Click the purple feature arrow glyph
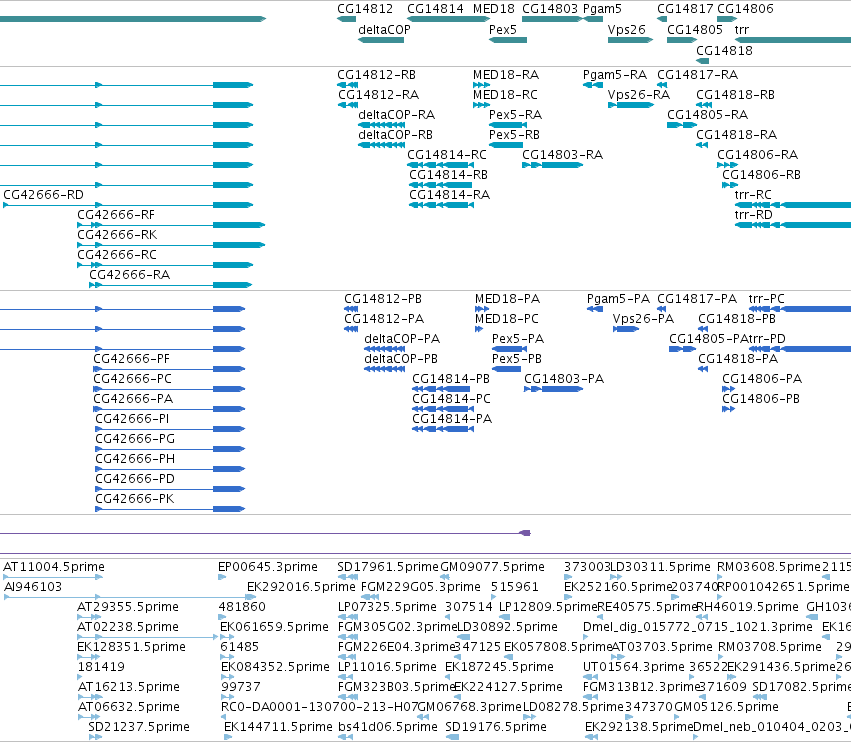Image resolution: width=851 pixels, height=742 pixels. click(525, 533)
